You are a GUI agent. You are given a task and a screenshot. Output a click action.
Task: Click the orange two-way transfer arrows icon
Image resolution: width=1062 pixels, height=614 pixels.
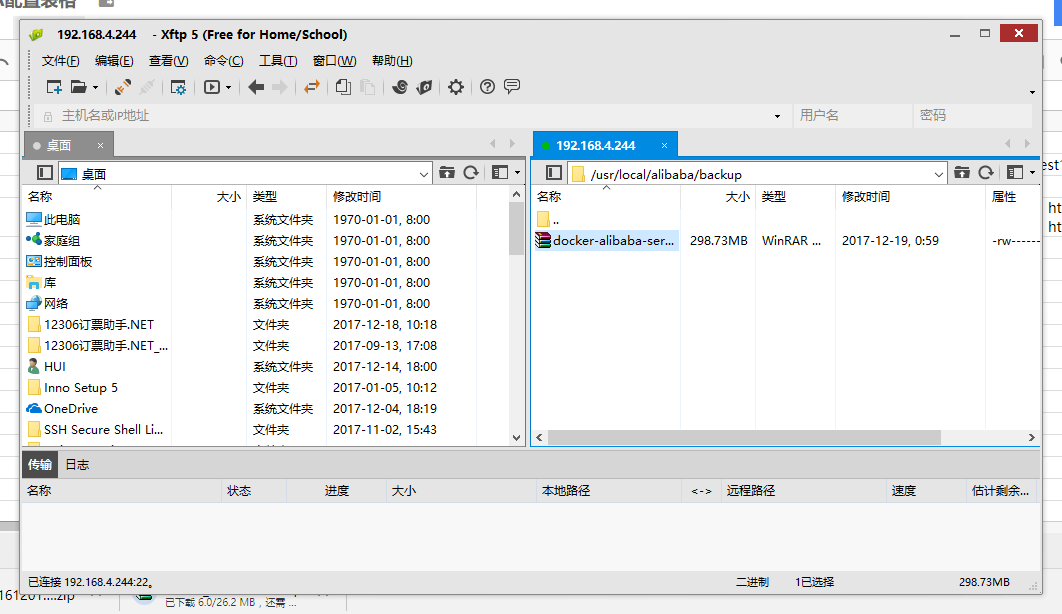click(x=312, y=87)
